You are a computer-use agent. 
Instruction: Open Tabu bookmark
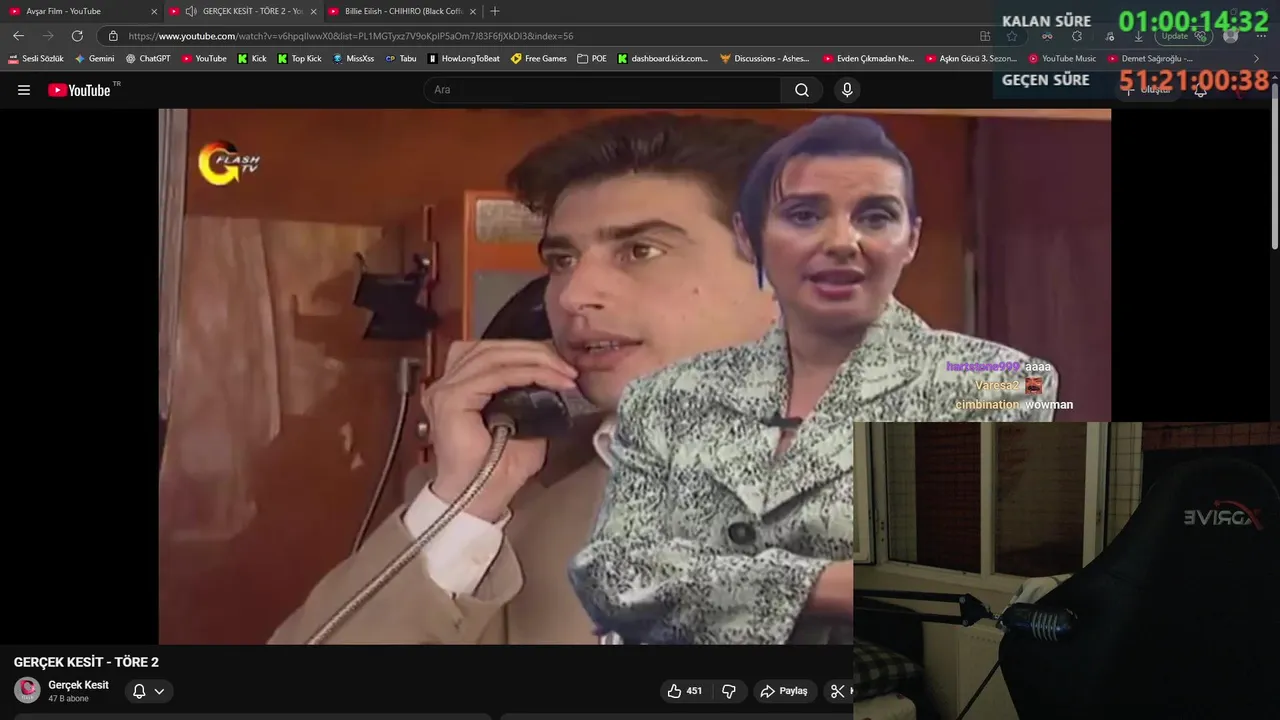[x=400, y=59]
